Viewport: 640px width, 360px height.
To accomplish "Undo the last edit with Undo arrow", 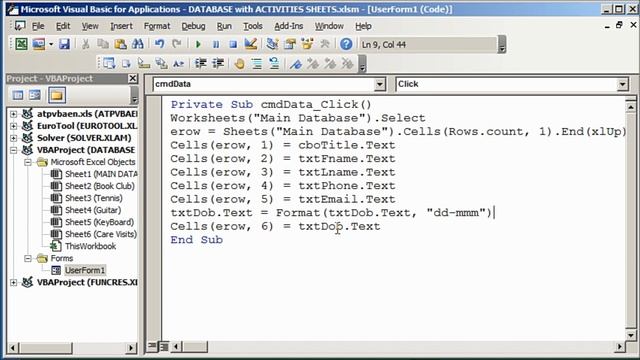I will (x=160, y=44).
